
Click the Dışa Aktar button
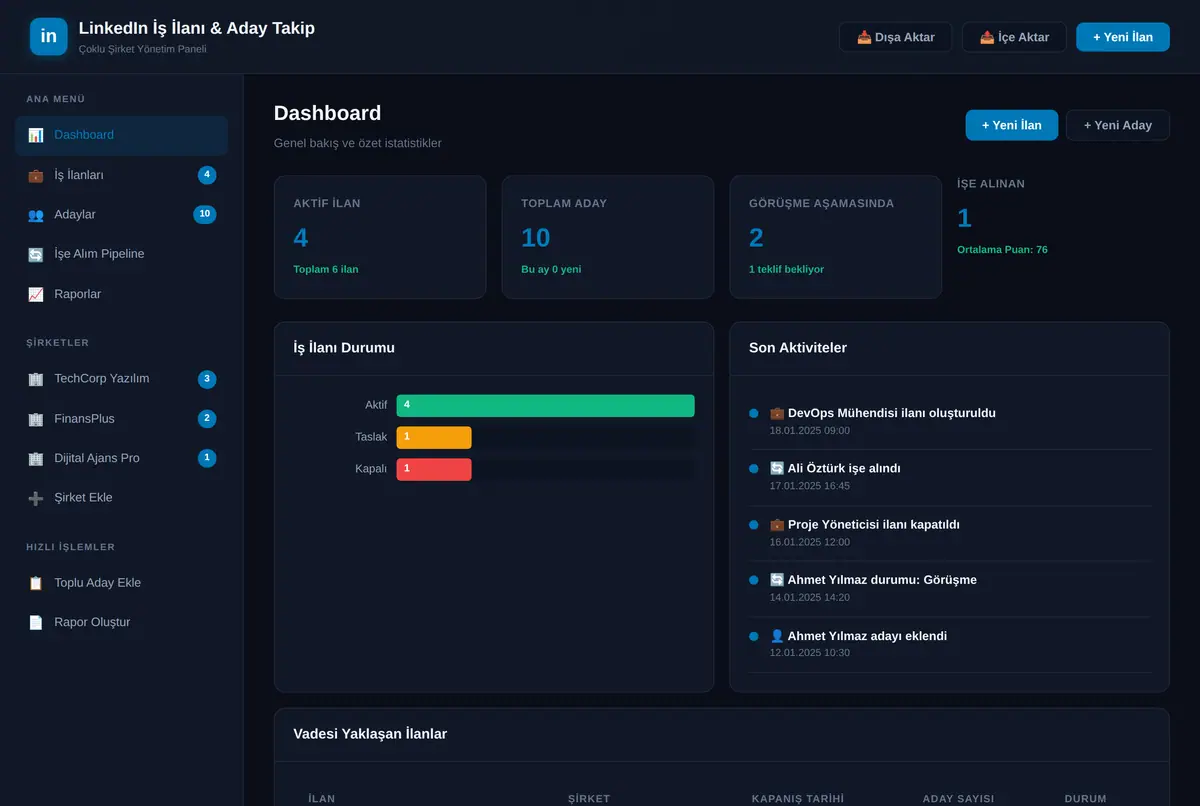tap(896, 37)
